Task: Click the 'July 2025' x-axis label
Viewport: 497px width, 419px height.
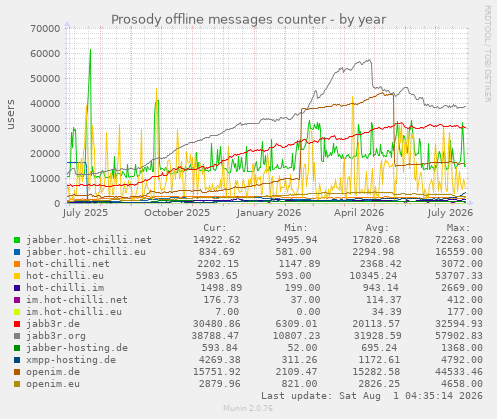Action: [x=85, y=213]
